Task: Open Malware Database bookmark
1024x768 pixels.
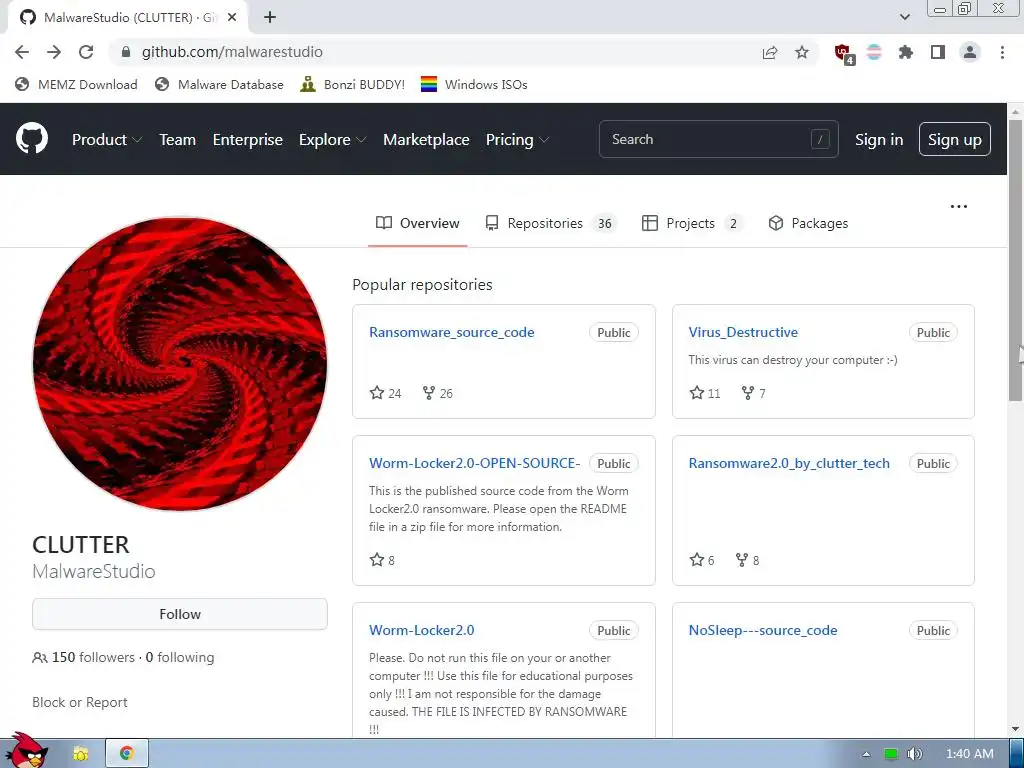Action: pos(219,84)
